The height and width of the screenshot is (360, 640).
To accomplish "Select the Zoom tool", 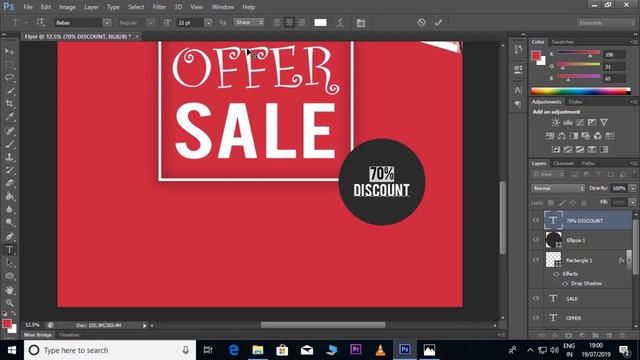I will pos(9,303).
